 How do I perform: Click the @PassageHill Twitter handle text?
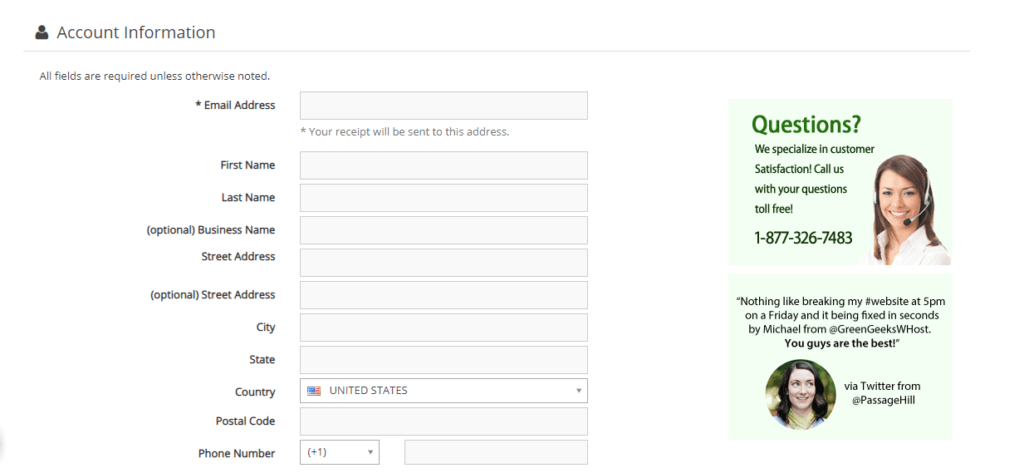click(x=882, y=400)
